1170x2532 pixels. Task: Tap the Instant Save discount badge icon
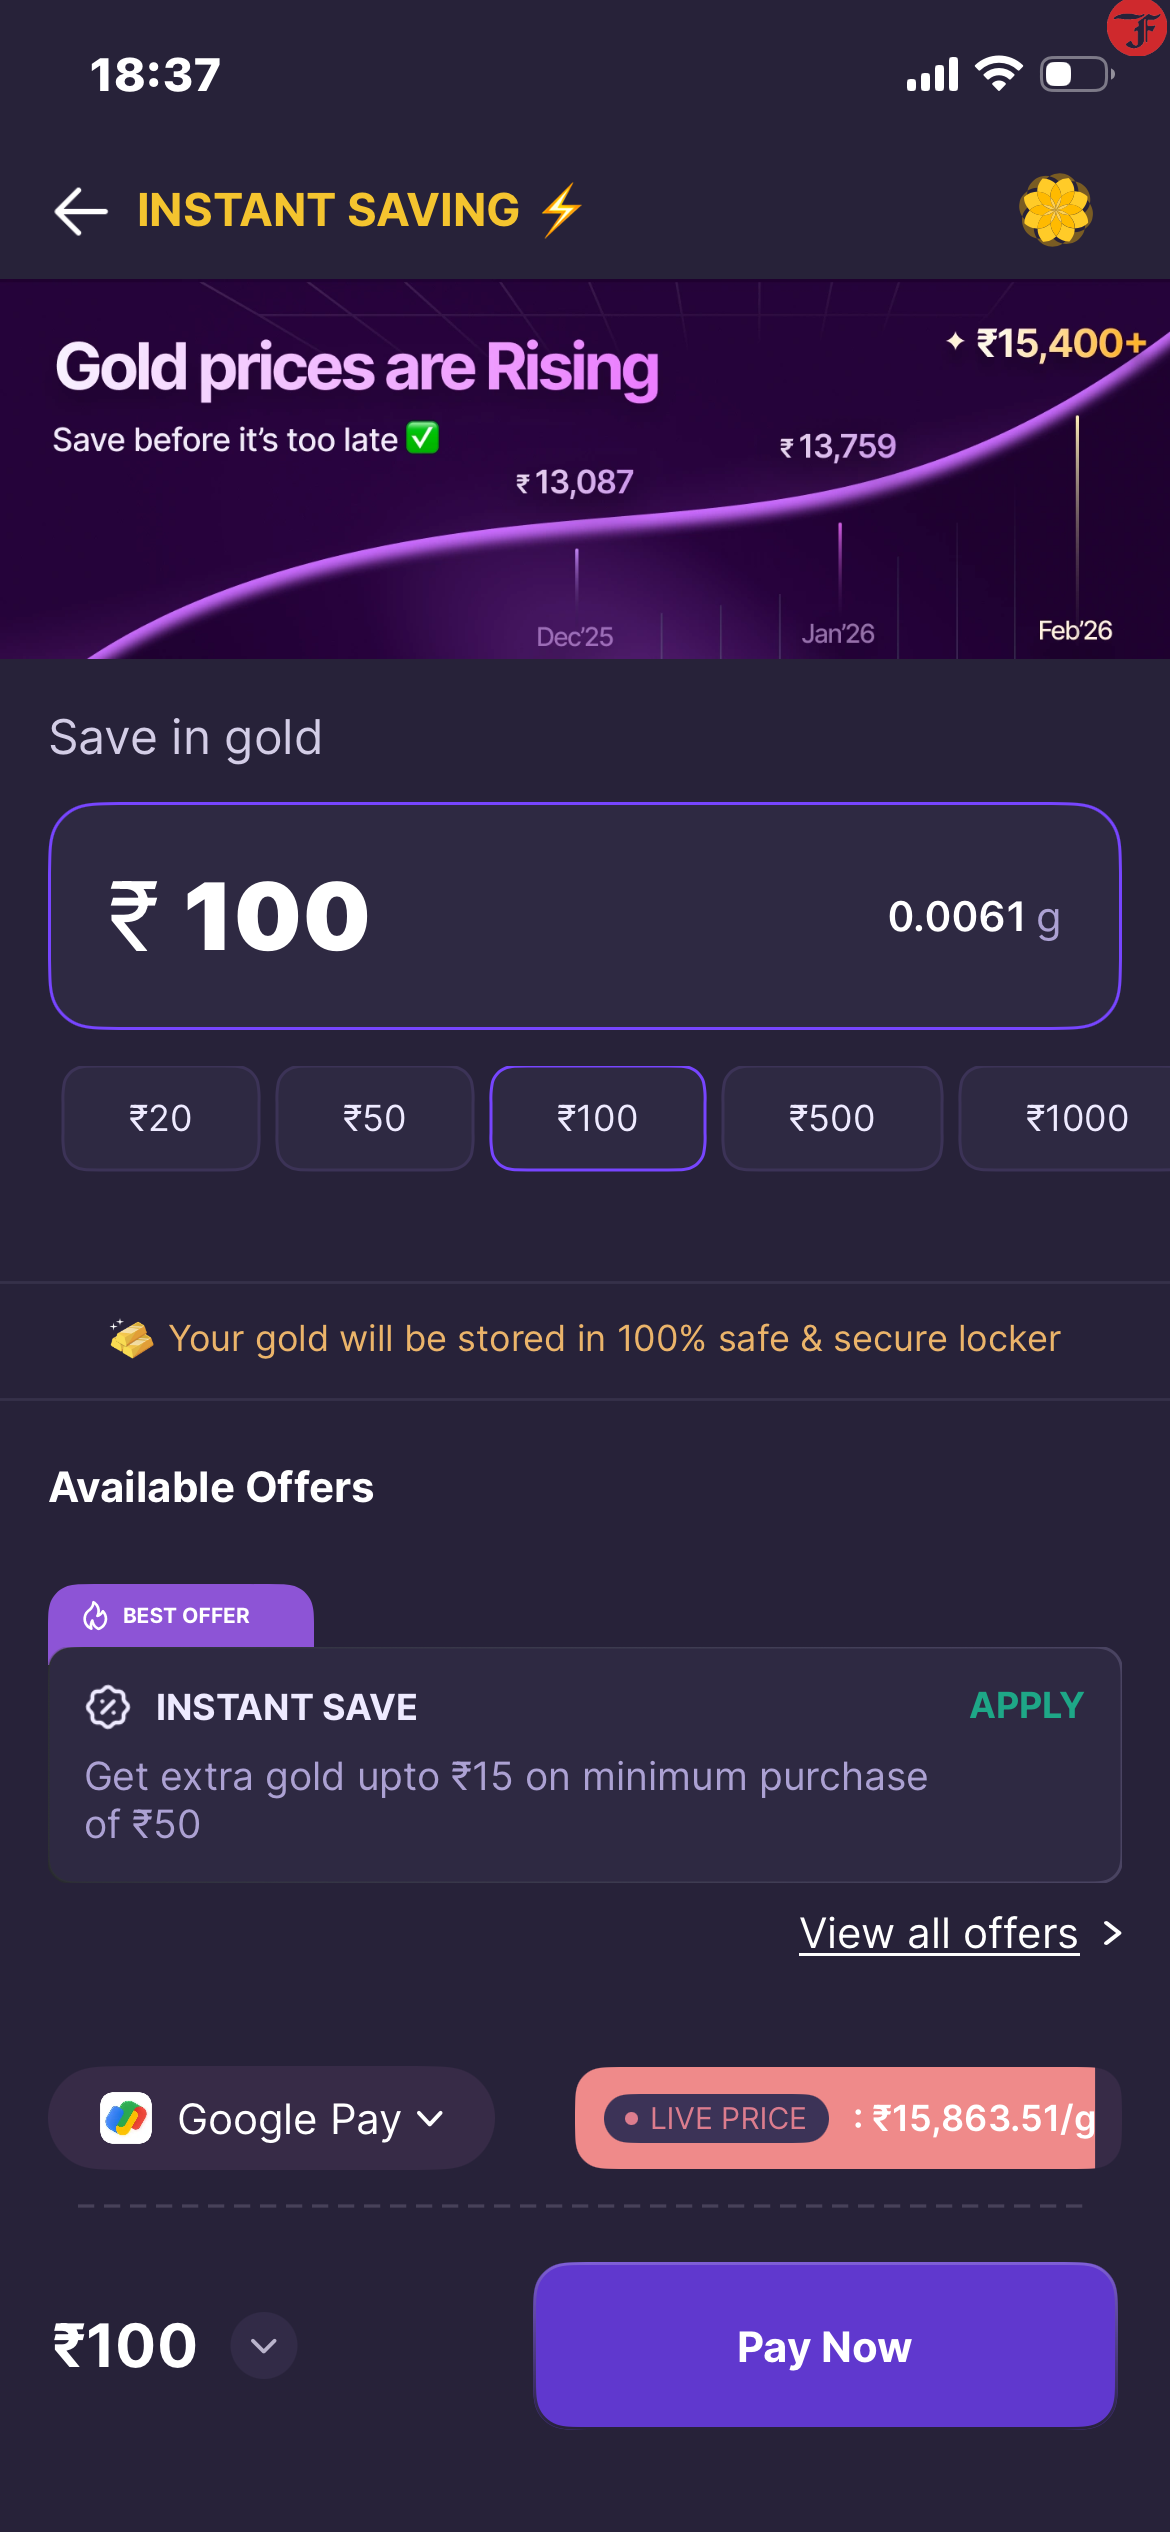tap(108, 1707)
